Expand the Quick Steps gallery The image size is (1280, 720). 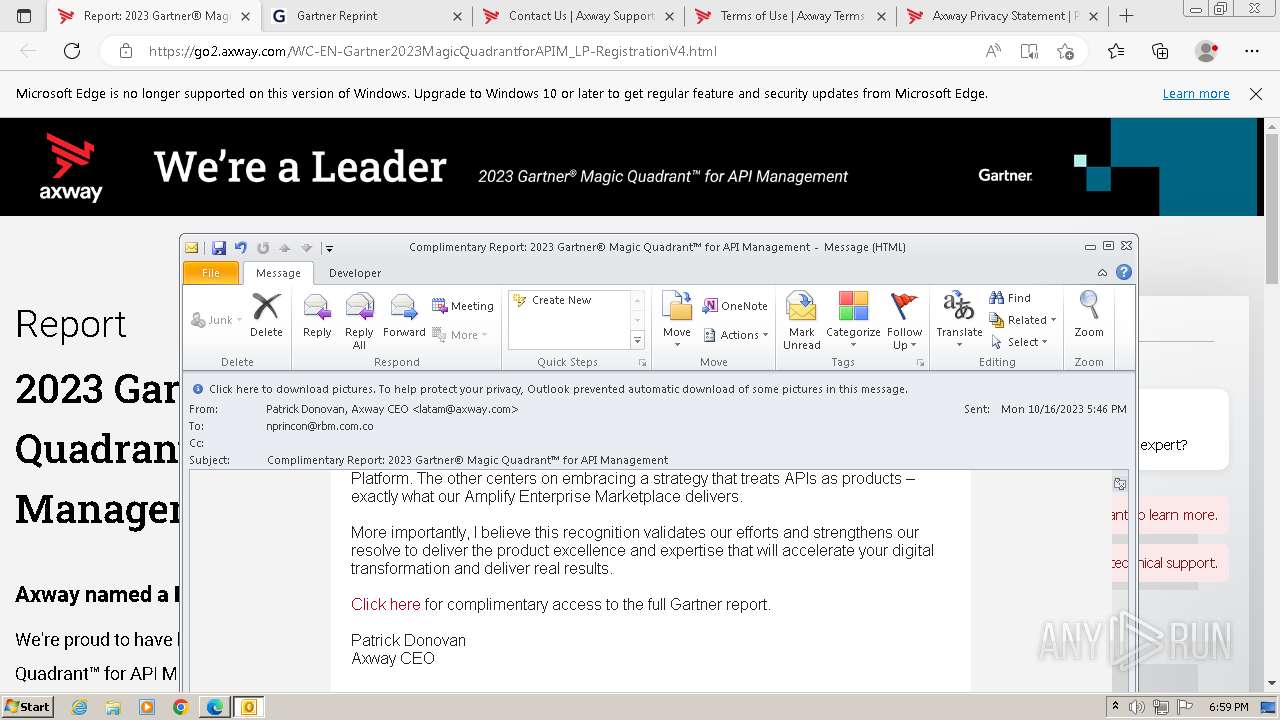tap(637, 340)
